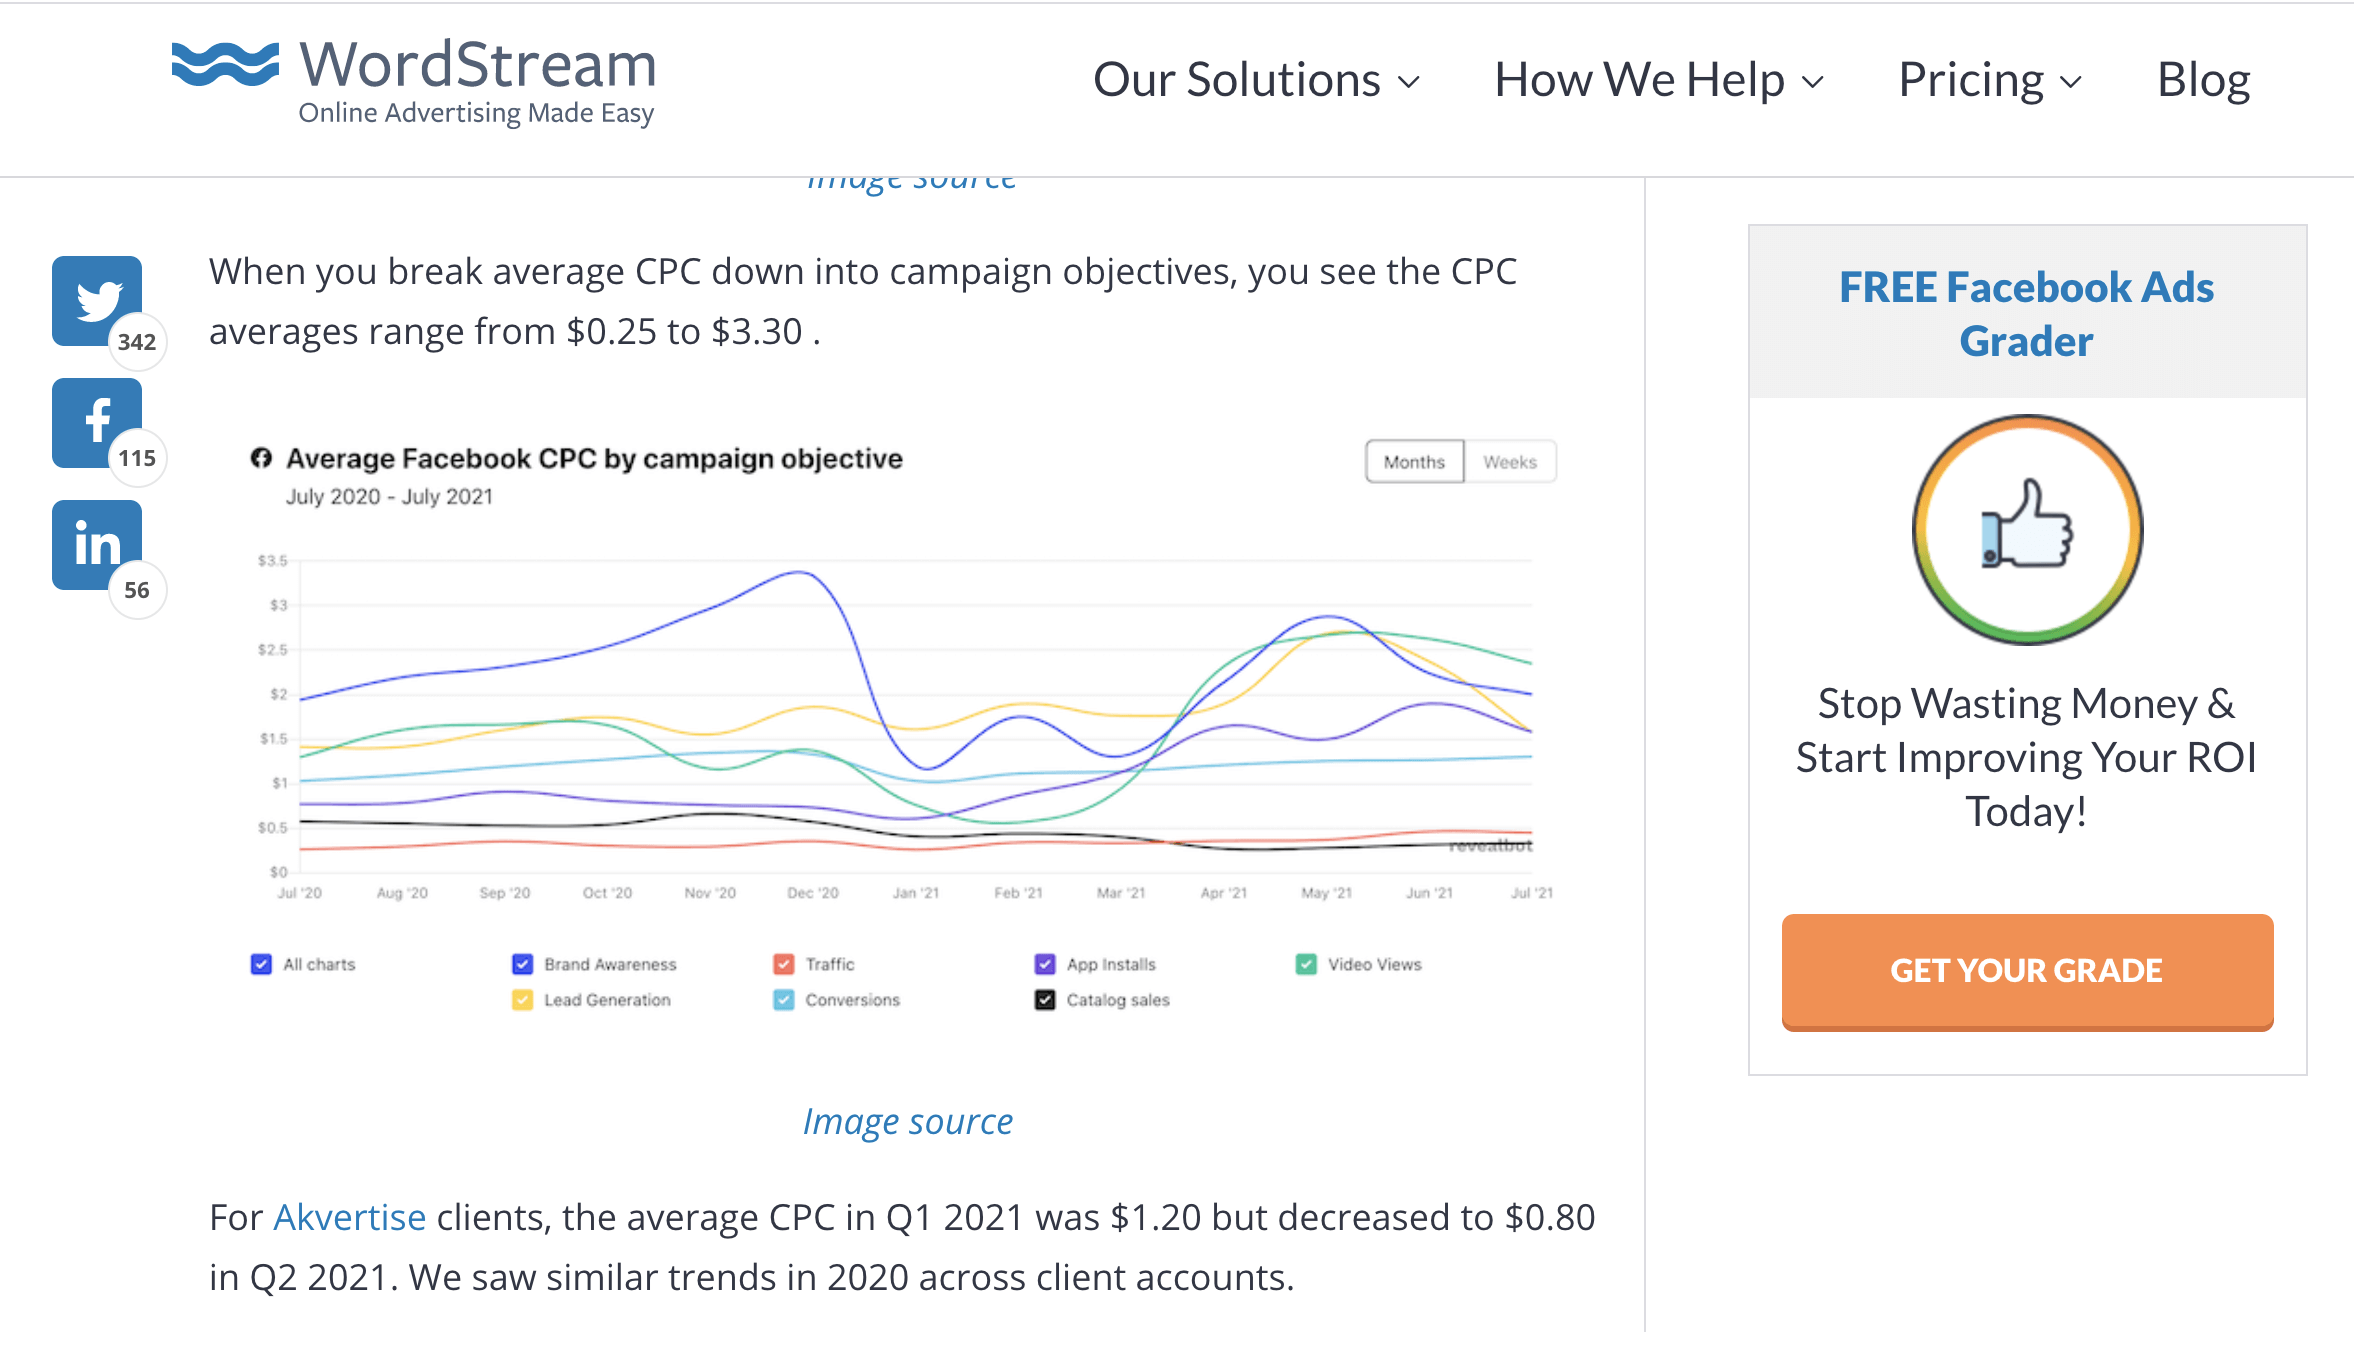Click the GET YOUR GRADE button
This screenshot has height=1347, width=2354.
pyautogui.click(x=2026, y=971)
